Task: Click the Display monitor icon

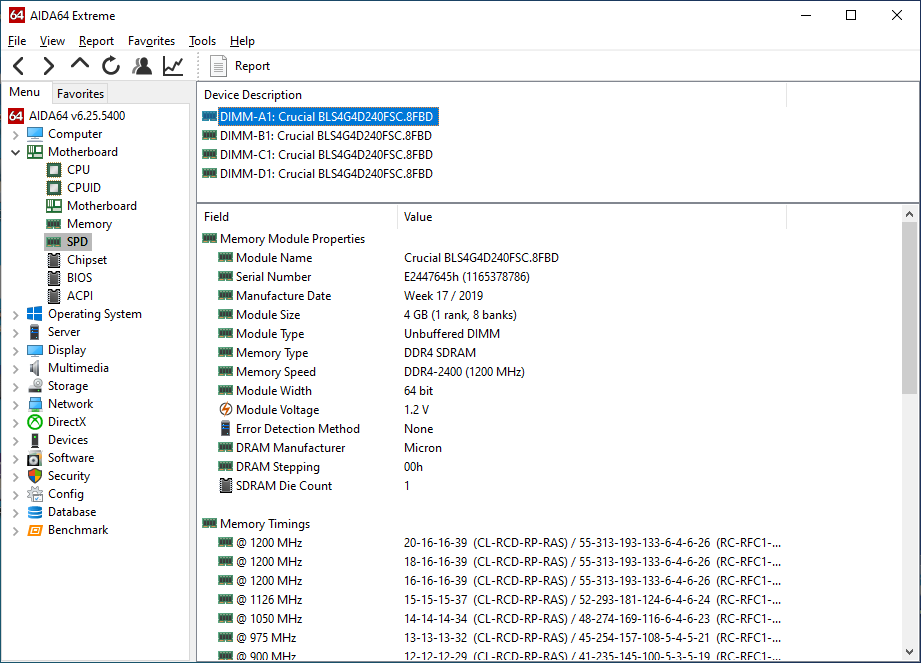Action: pos(35,350)
